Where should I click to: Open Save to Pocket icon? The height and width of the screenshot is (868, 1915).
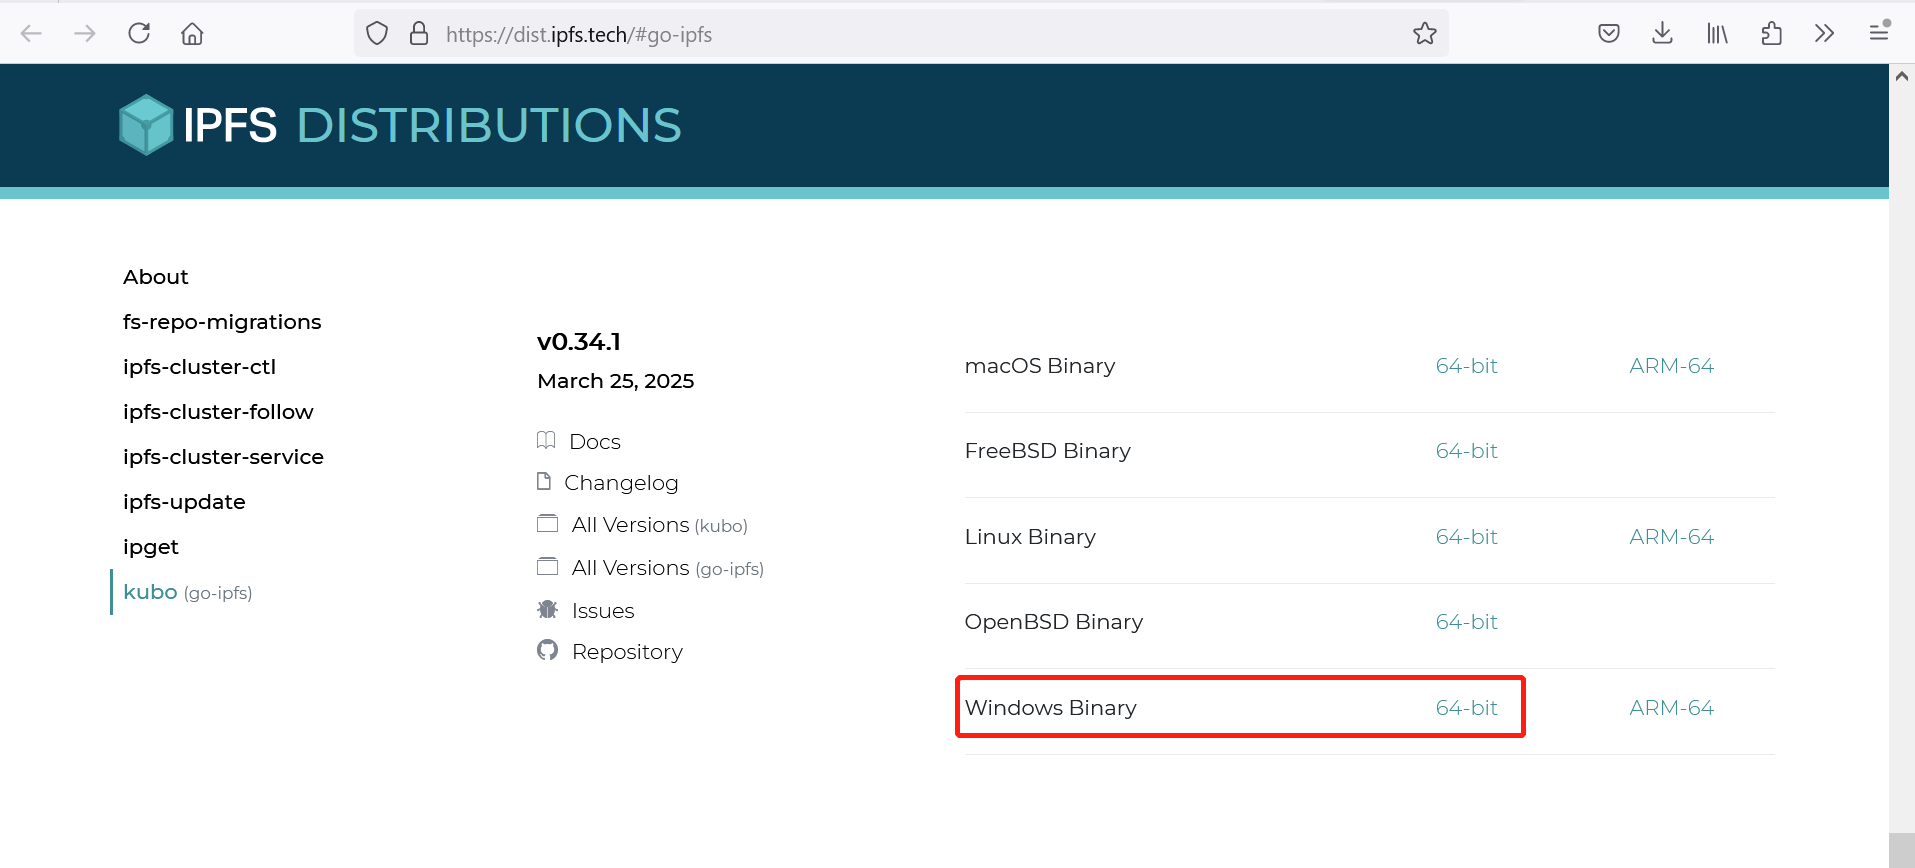tap(1609, 34)
